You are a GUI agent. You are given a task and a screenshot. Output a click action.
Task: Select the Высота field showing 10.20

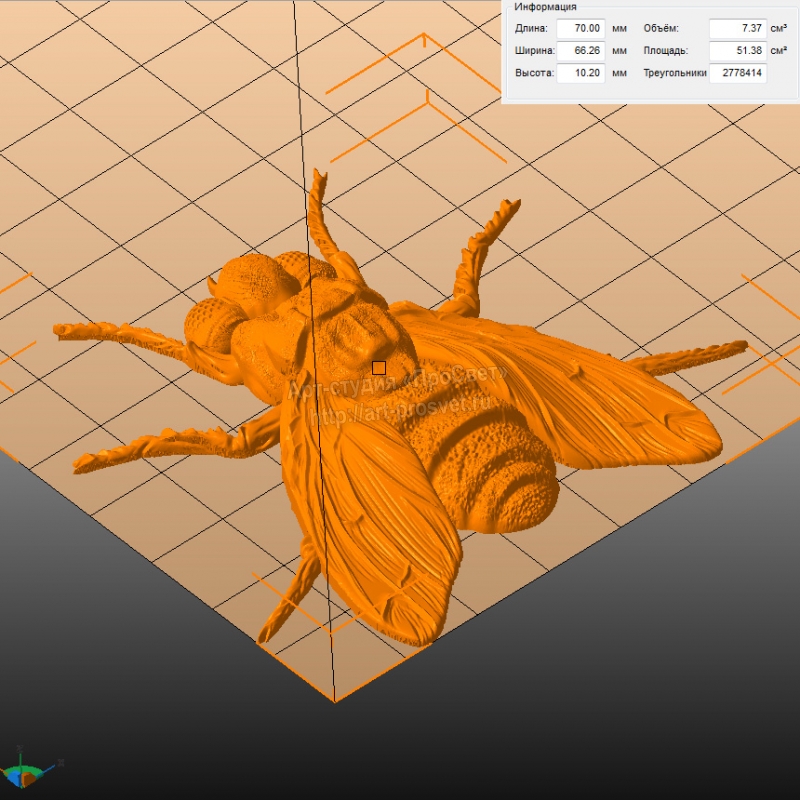pos(581,73)
